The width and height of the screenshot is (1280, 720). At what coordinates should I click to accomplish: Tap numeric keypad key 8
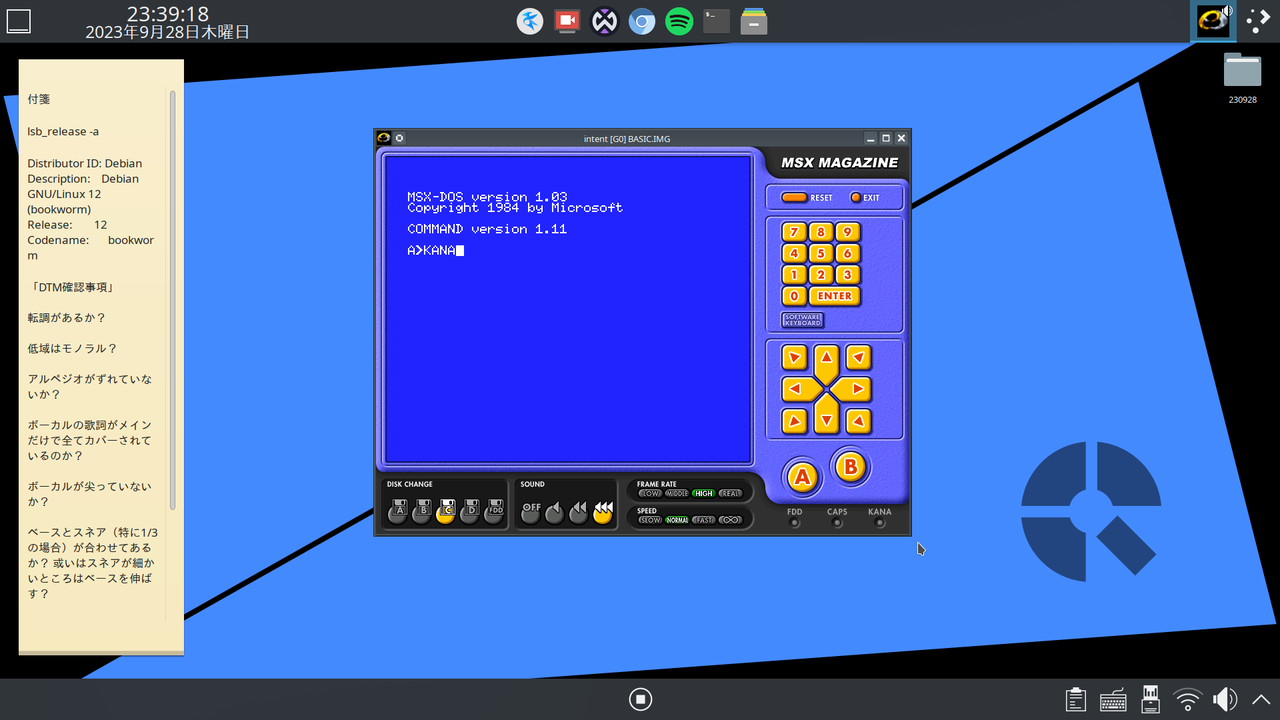coord(821,232)
